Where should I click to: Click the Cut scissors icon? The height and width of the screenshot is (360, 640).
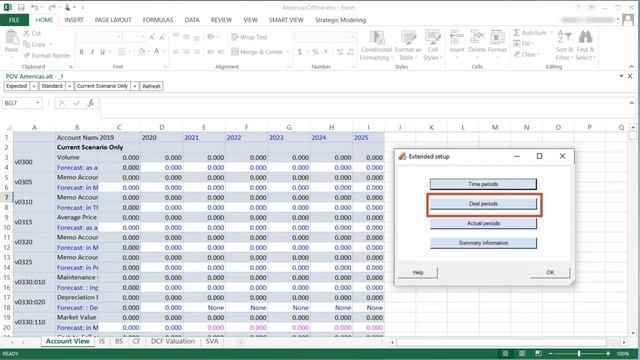[27, 33]
